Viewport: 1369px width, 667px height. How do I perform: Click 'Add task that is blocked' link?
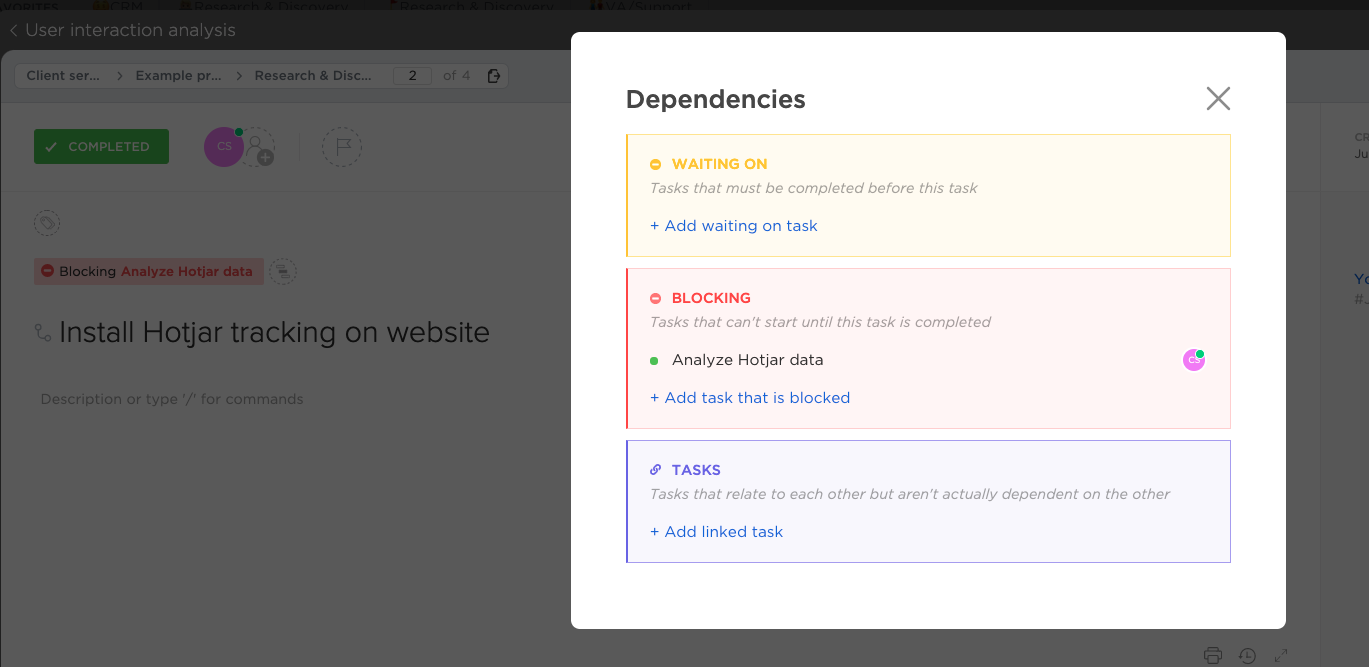[x=750, y=398]
